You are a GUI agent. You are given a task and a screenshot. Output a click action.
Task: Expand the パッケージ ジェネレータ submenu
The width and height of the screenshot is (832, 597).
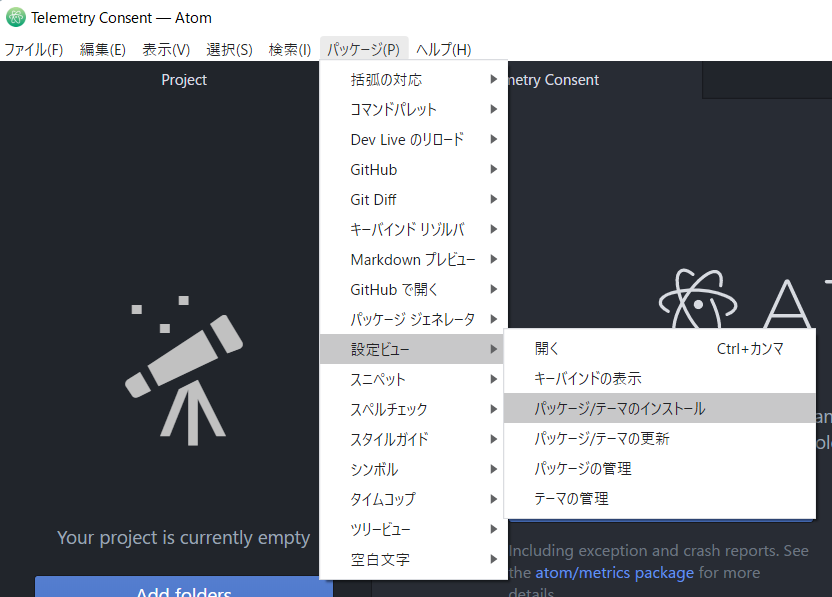[413, 319]
